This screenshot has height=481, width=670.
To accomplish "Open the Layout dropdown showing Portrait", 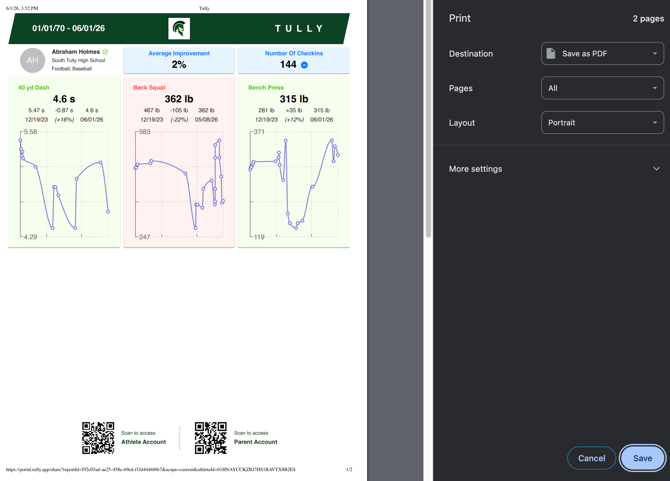I will pos(602,123).
